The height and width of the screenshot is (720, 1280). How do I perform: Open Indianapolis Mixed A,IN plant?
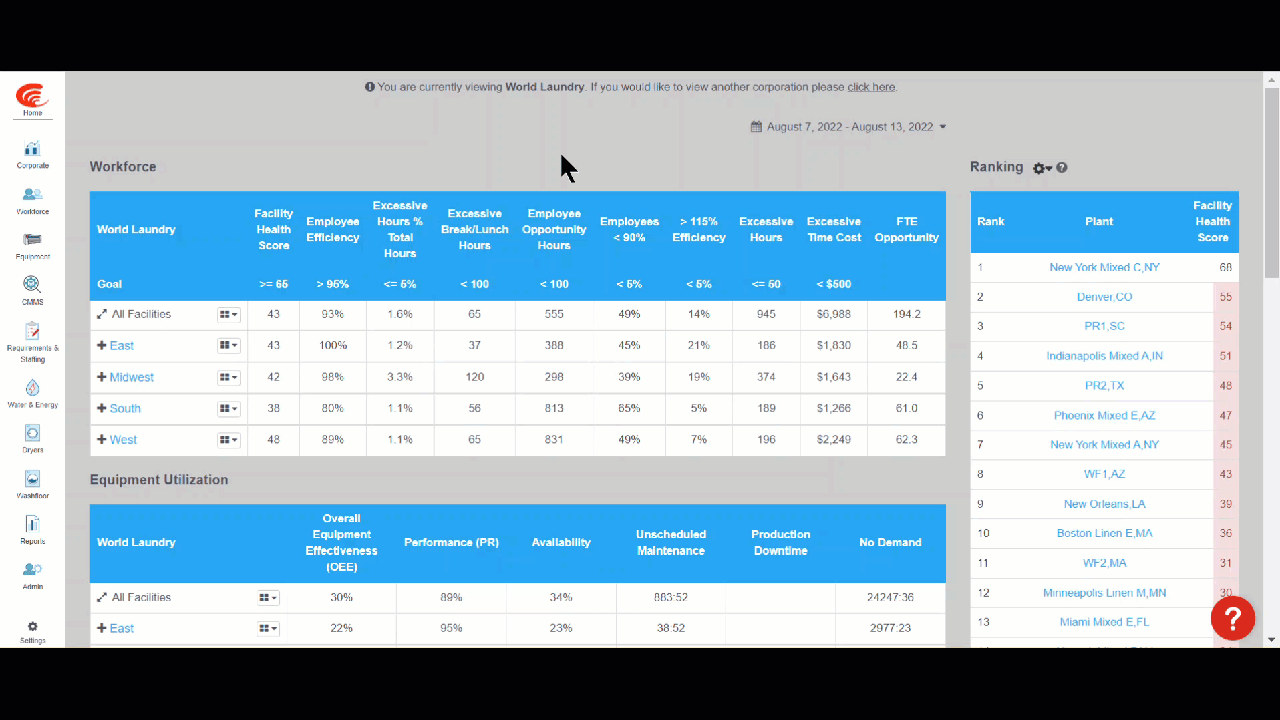point(1104,356)
